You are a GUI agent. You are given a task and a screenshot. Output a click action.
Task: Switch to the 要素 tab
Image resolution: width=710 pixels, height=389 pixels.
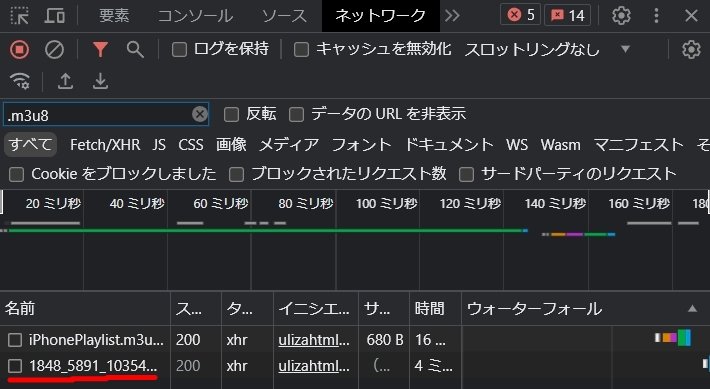click(x=114, y=16)
